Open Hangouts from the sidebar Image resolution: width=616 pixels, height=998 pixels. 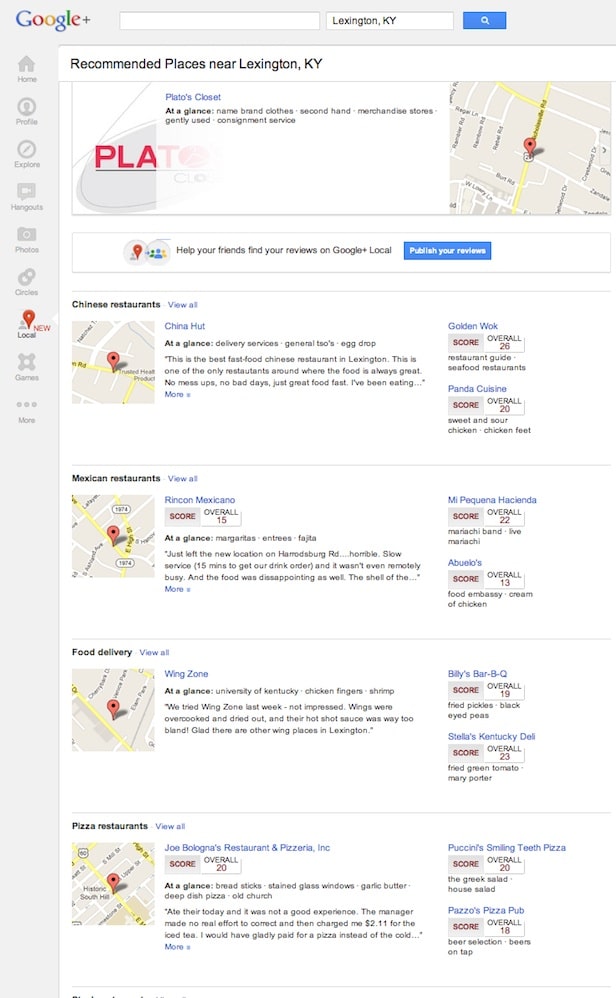pos(27,195)
